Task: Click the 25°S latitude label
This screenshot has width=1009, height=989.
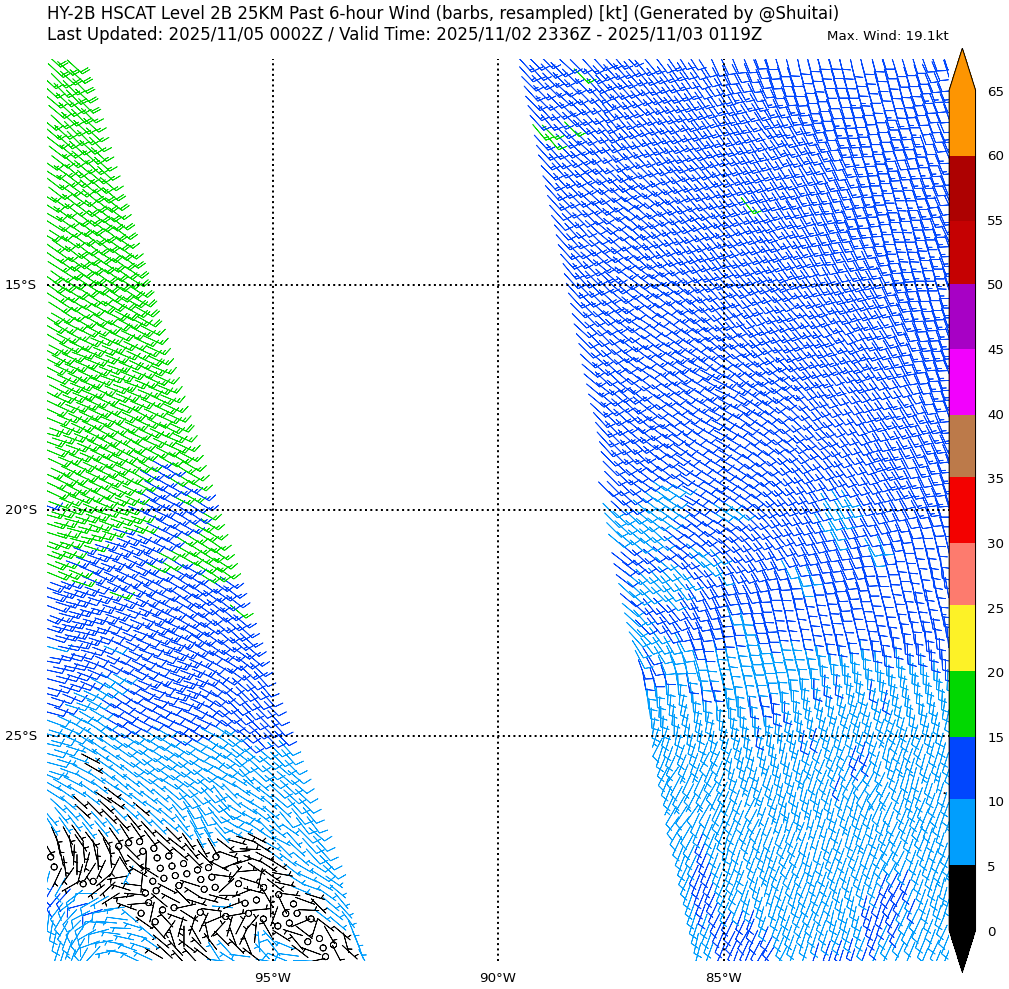Action: 20,736
